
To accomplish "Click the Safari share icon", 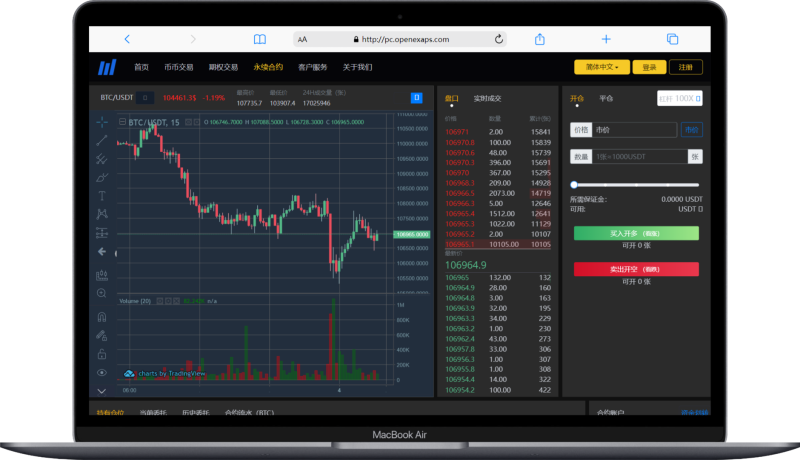I will (x=540, y=39).
